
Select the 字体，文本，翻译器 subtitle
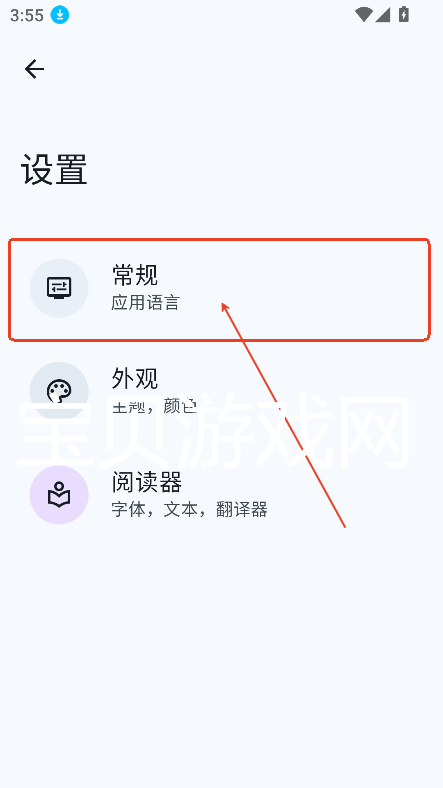189,510
